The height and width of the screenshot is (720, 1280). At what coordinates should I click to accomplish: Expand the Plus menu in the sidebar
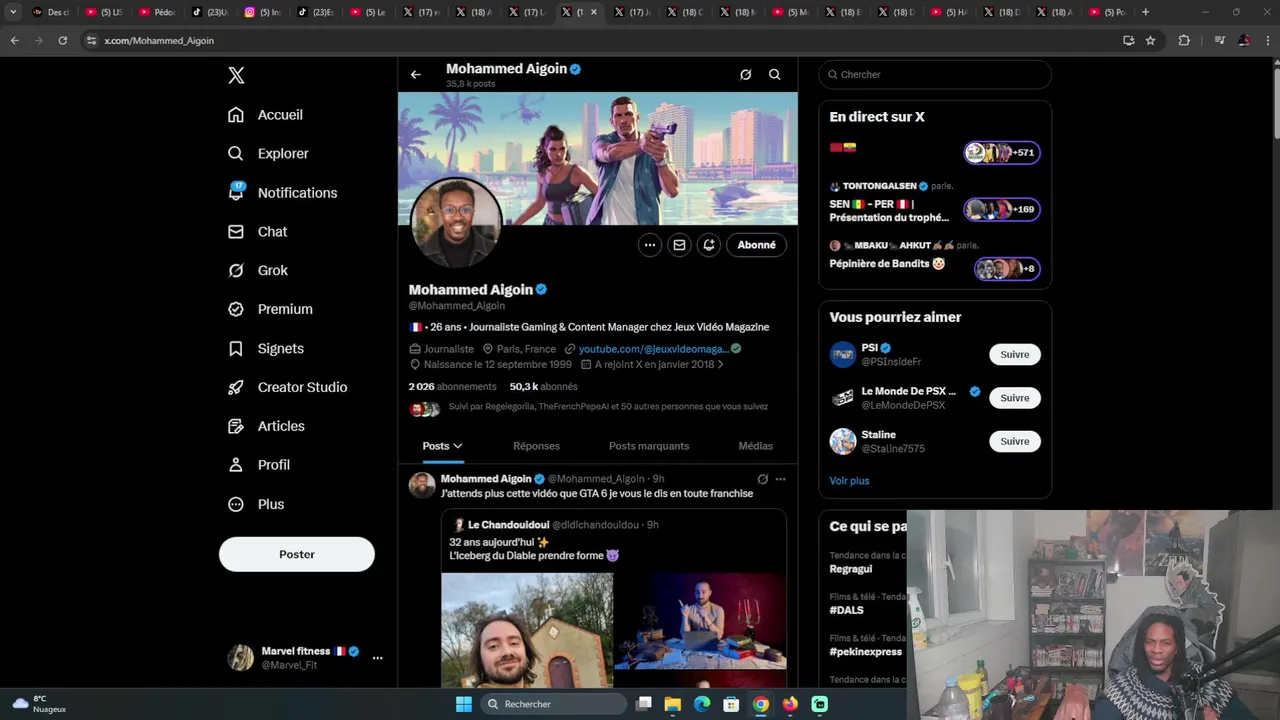pos(256,505)
